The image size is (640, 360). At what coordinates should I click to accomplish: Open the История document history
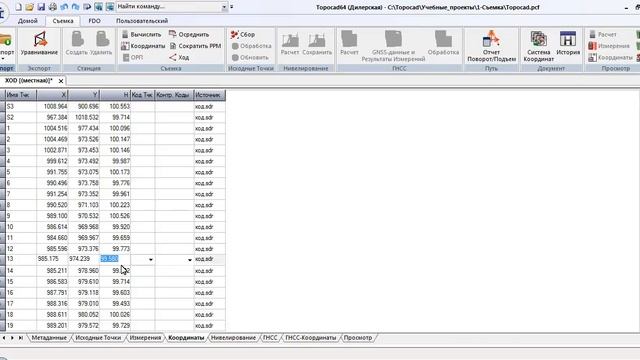[568, 43]
